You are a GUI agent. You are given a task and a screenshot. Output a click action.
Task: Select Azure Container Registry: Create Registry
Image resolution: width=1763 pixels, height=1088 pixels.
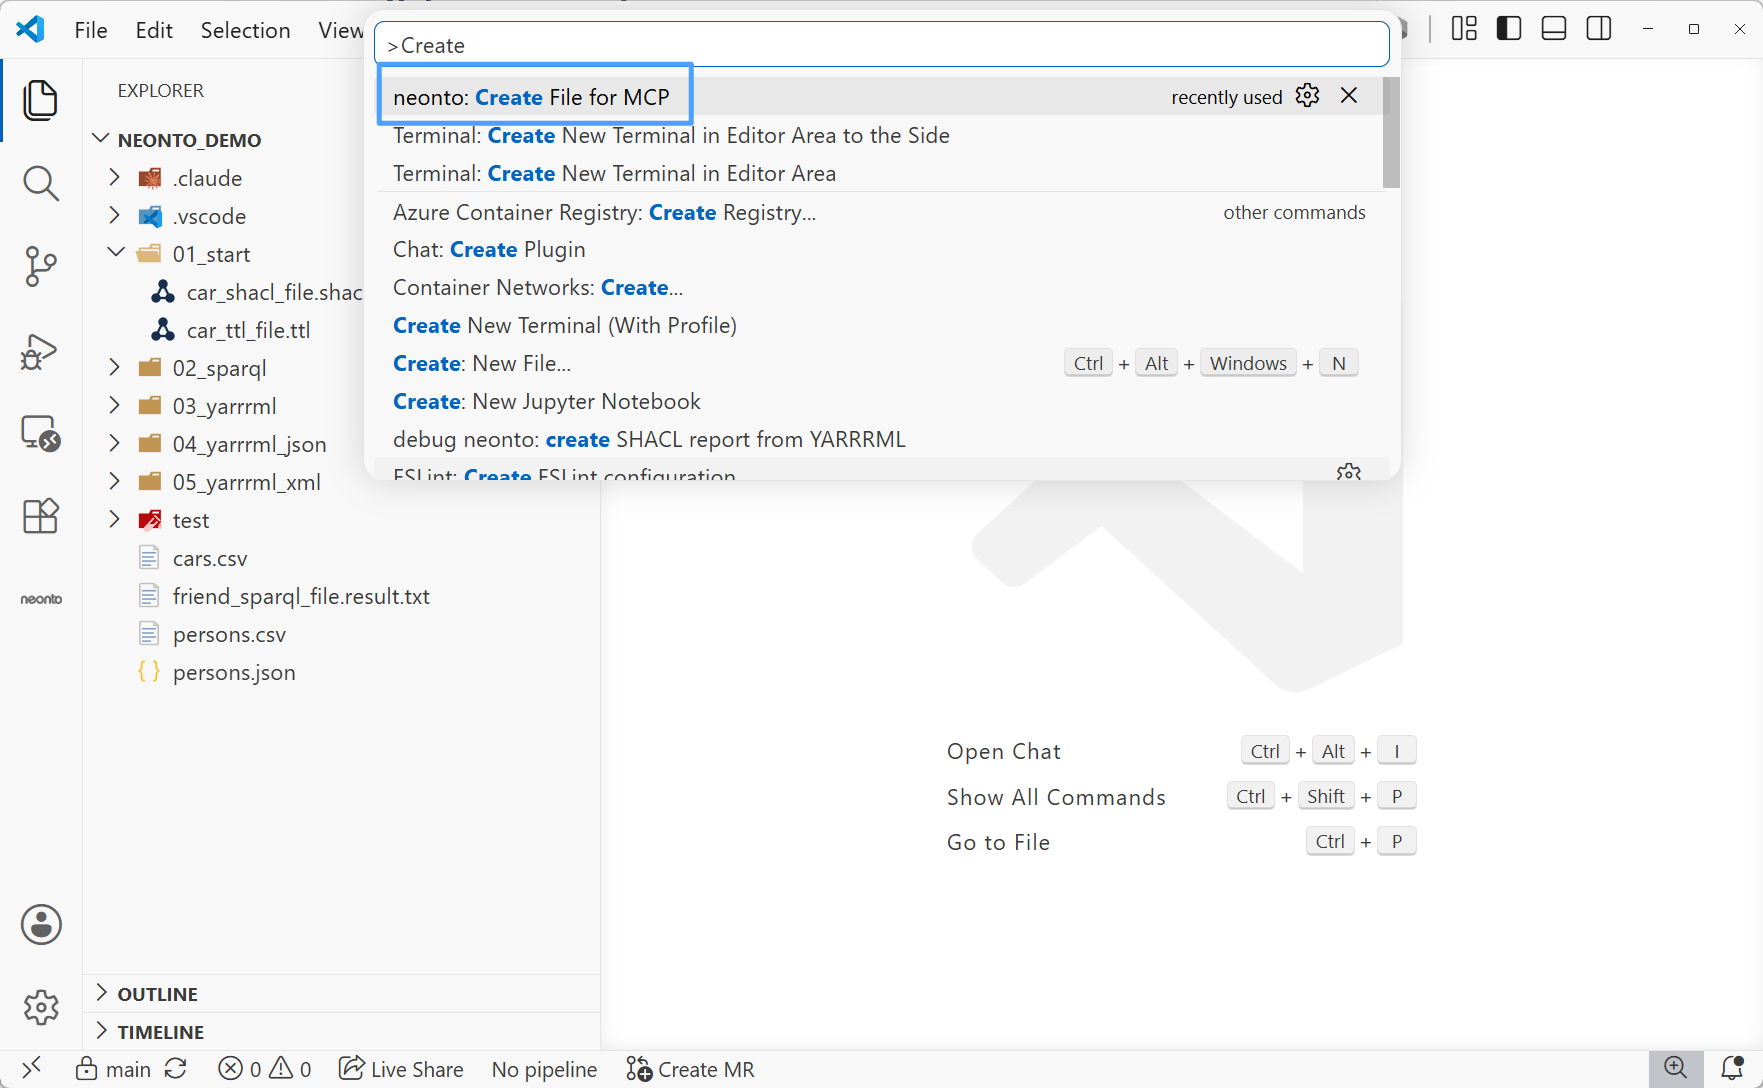pyautogui.click(x=879, y=212)
